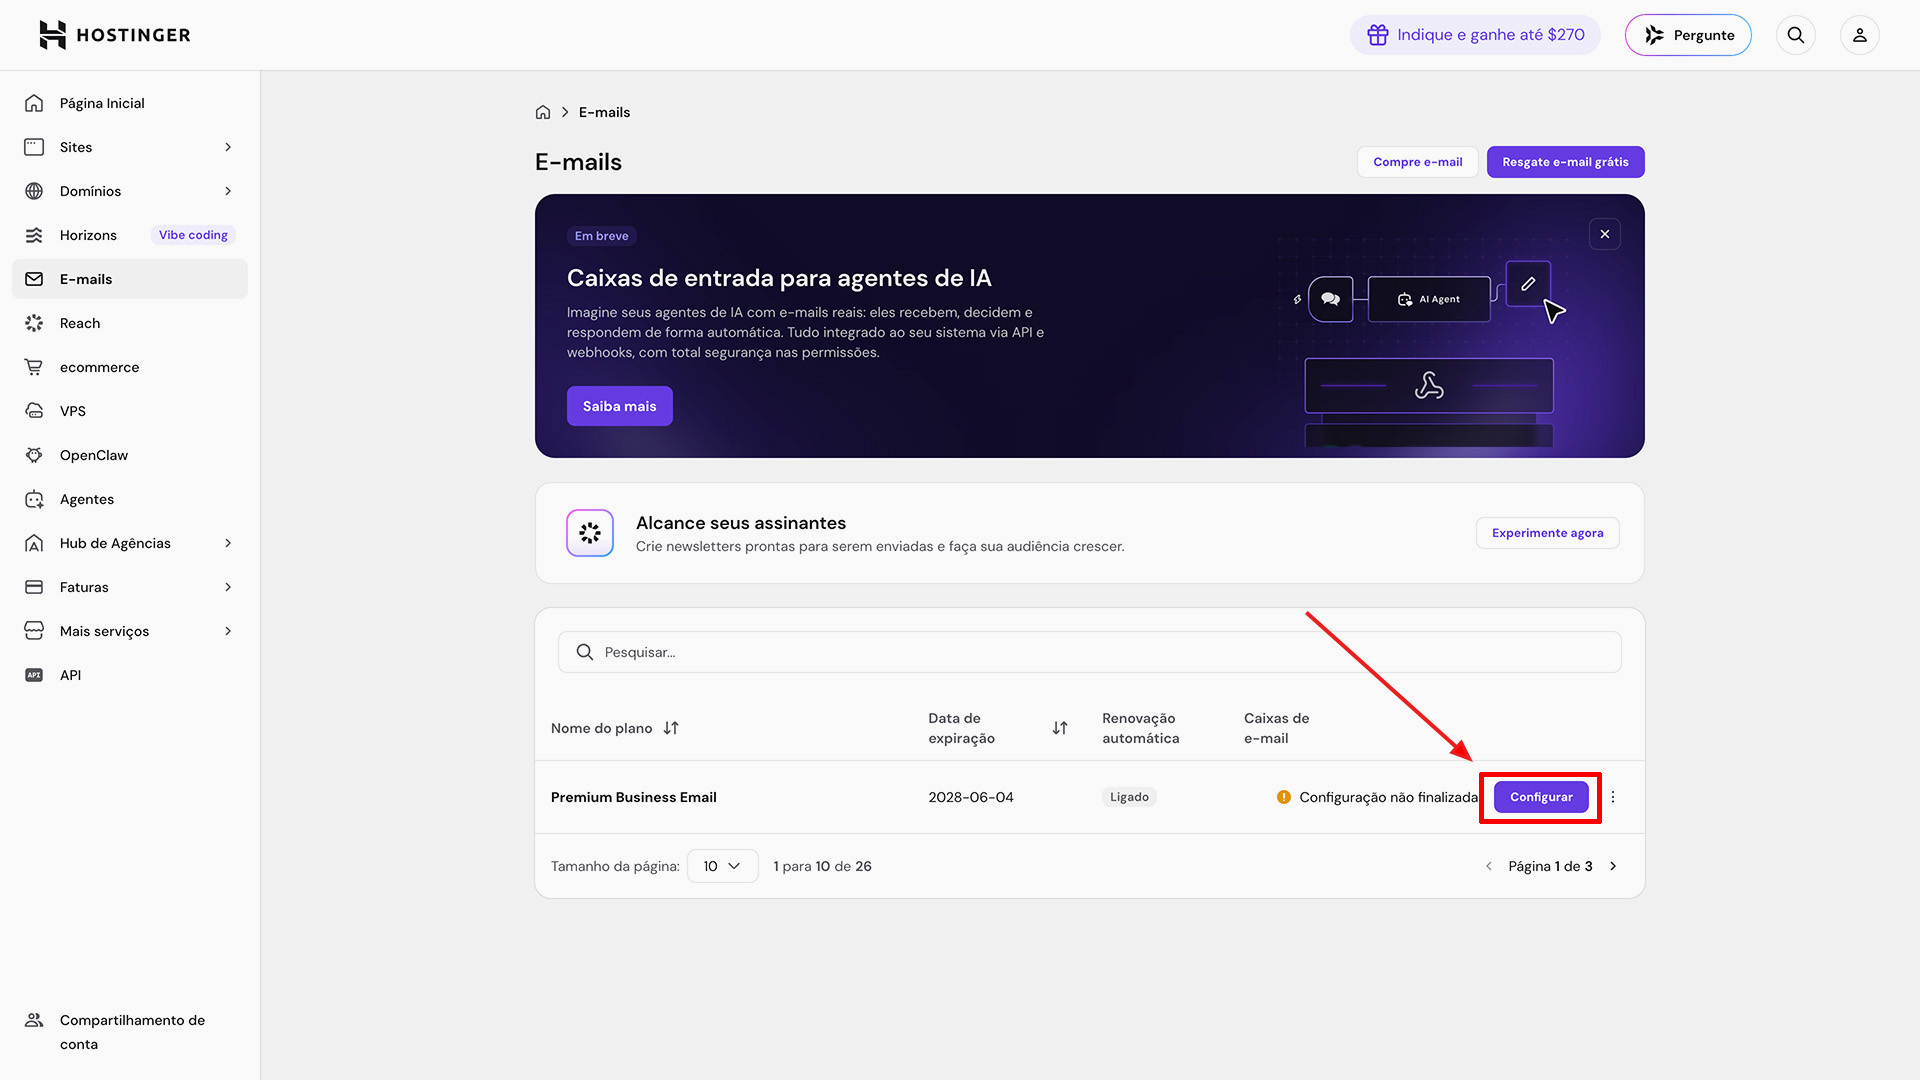The image size is (1920, 1080).
Task: Click the OpenClaw icon in sidebar
Action: pyautogui.click(x=34, y=455)
